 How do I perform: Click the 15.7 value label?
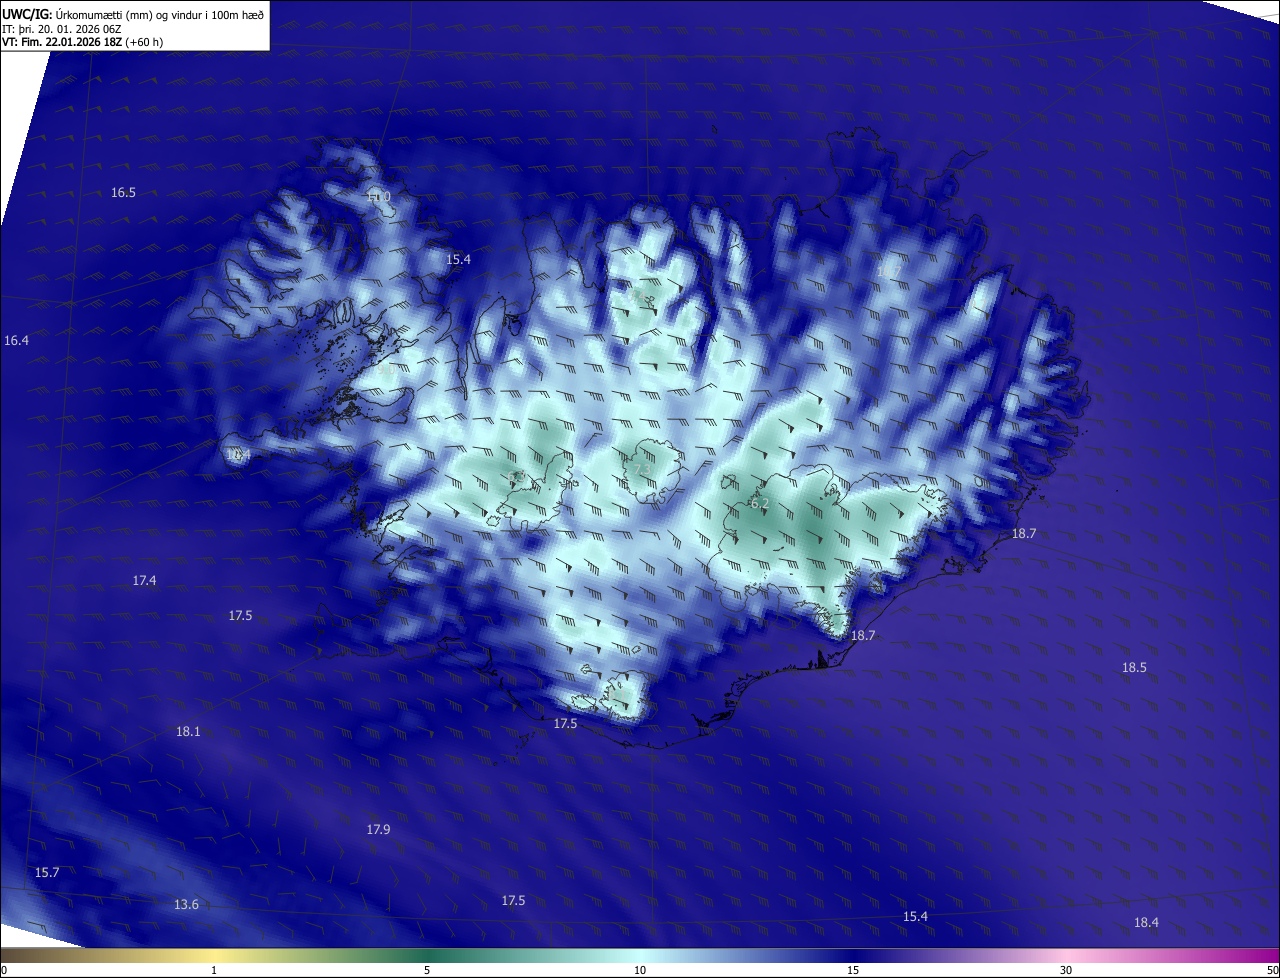pyautogui.click(x=47, y=872)
